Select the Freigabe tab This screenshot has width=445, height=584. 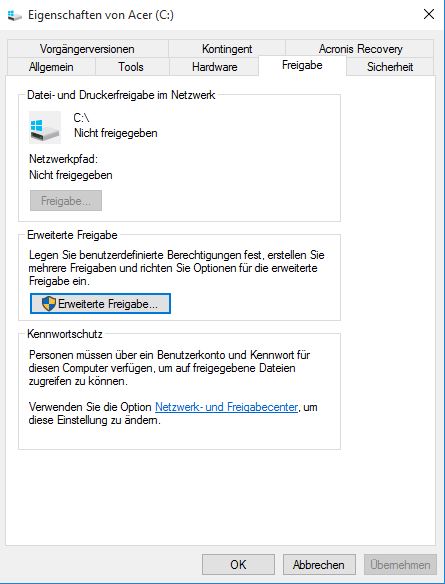302,66
